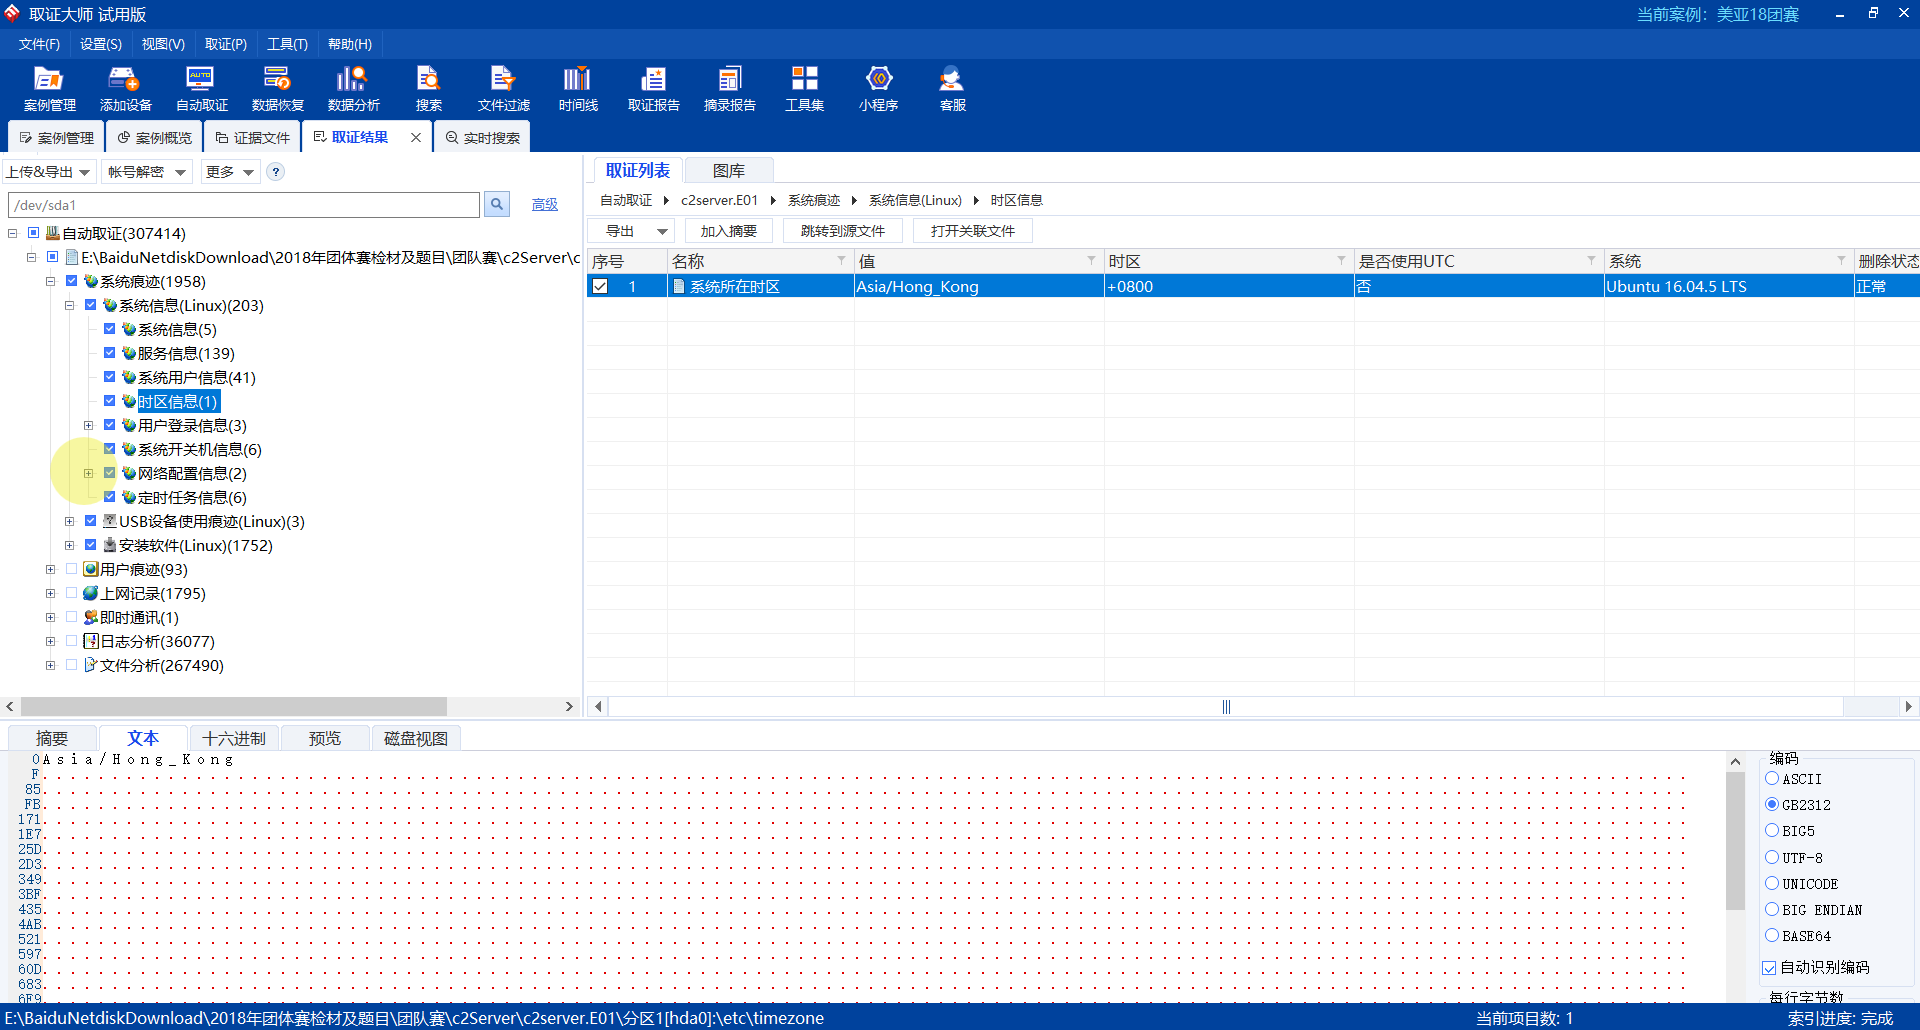Toggle the 自动识别编码 checkbox

1769,967
